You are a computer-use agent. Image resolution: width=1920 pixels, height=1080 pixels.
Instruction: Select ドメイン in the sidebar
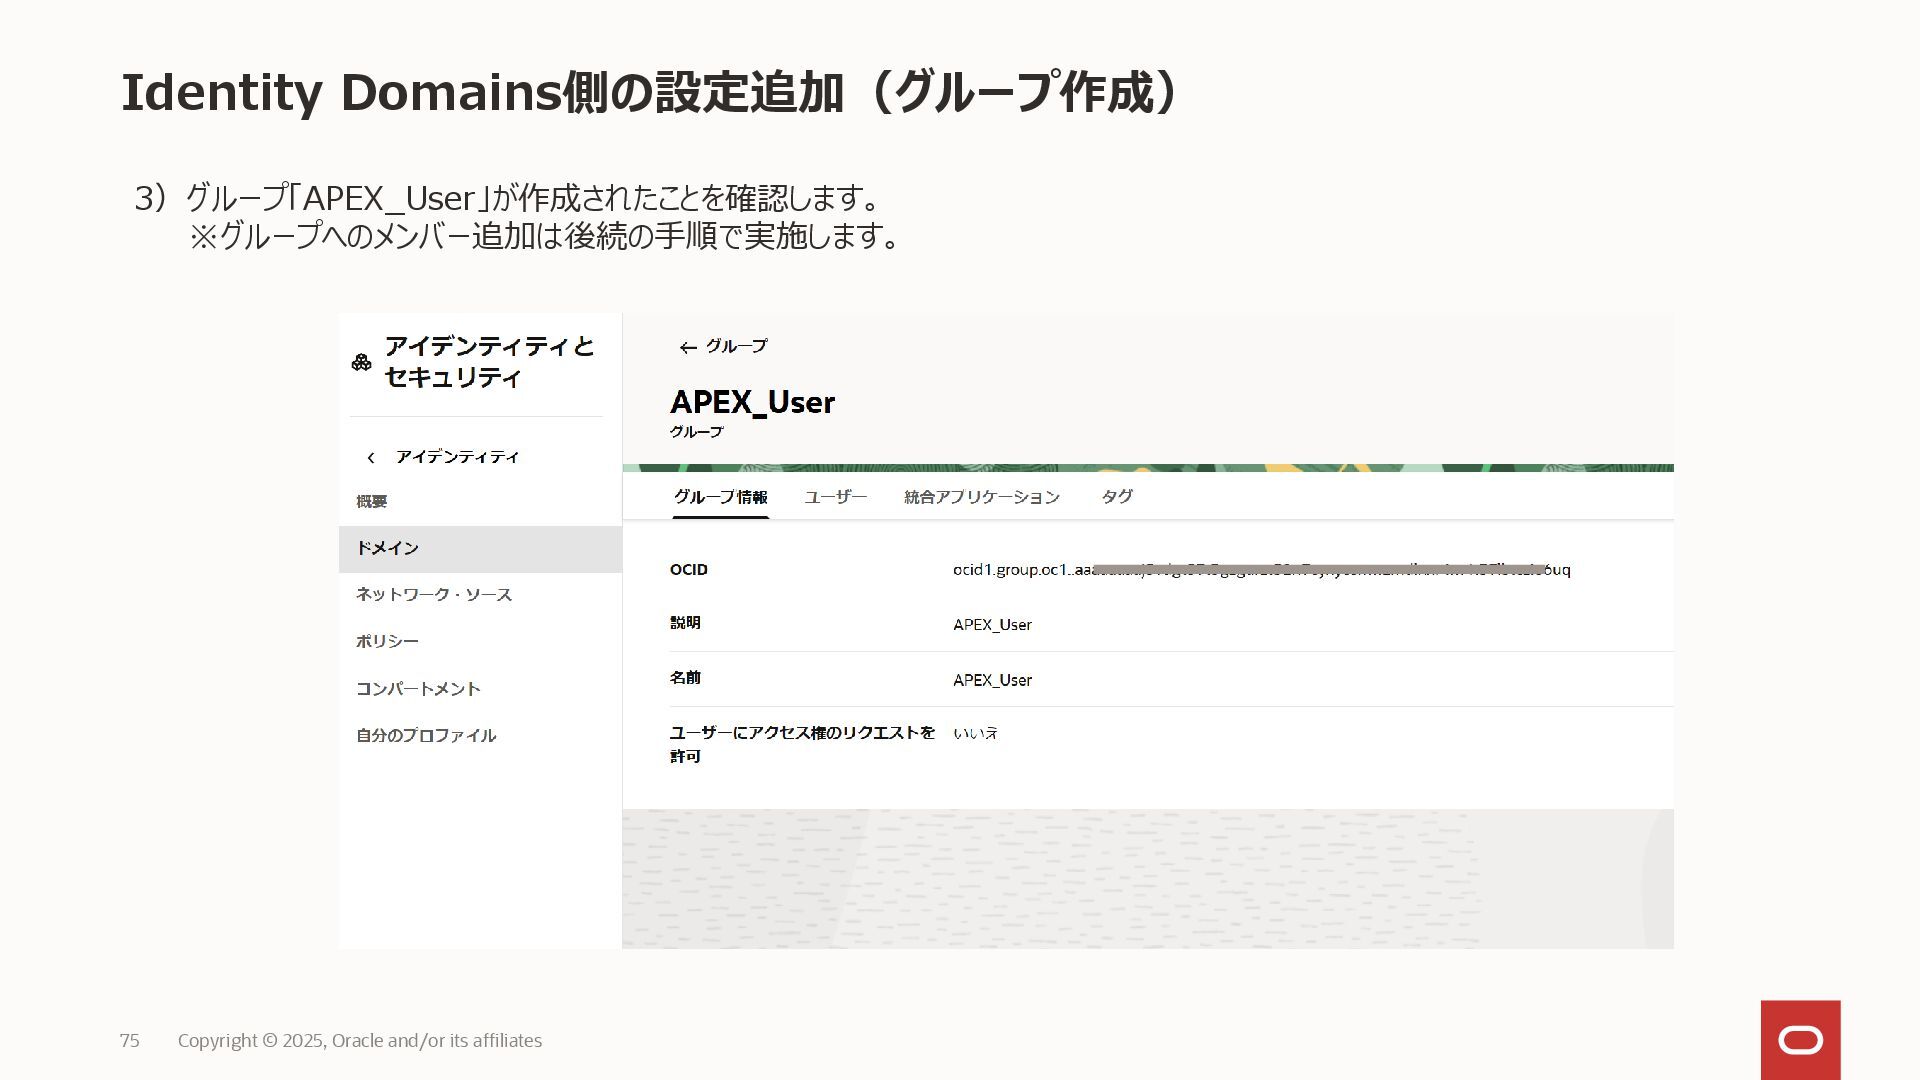point(480,549)
